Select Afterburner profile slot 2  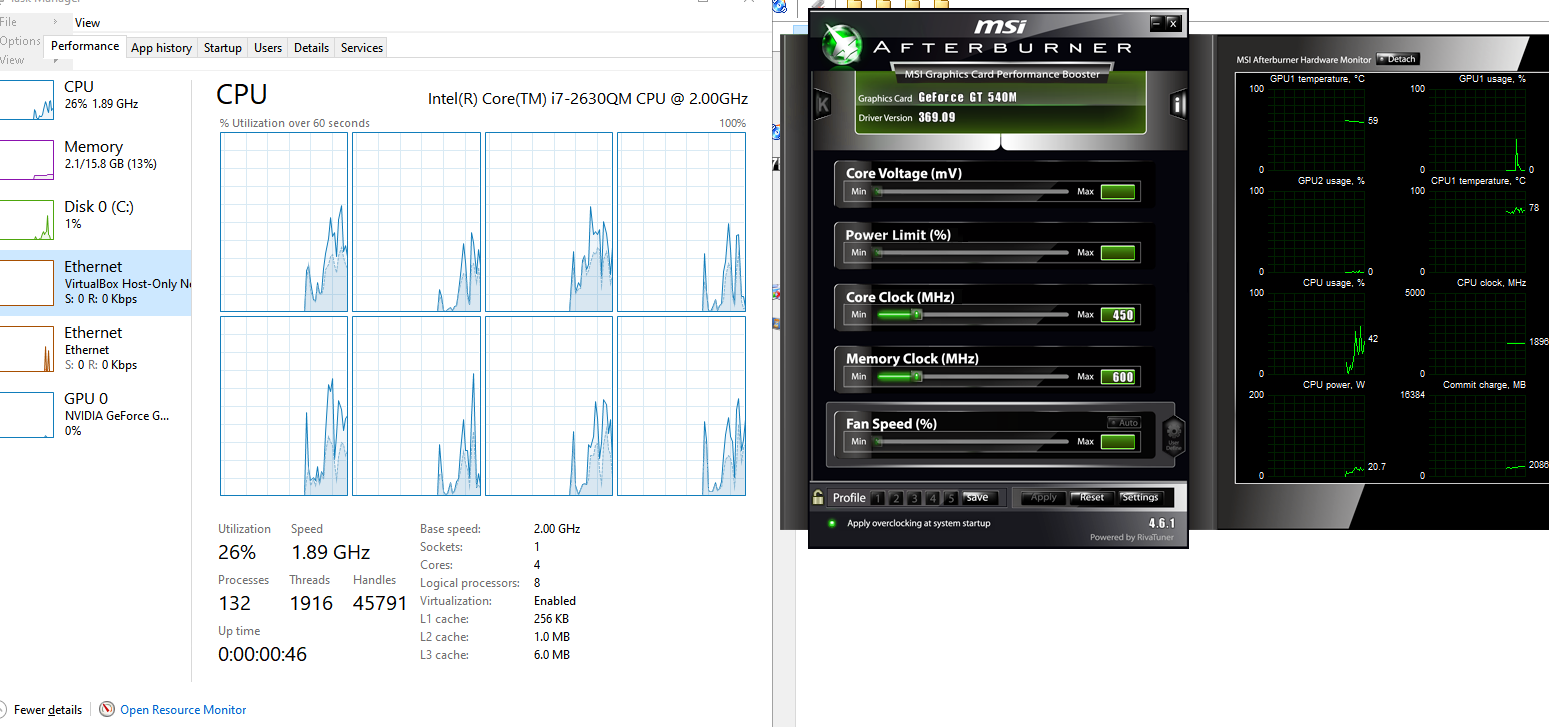pyautogui.click(x=895, y=498)
